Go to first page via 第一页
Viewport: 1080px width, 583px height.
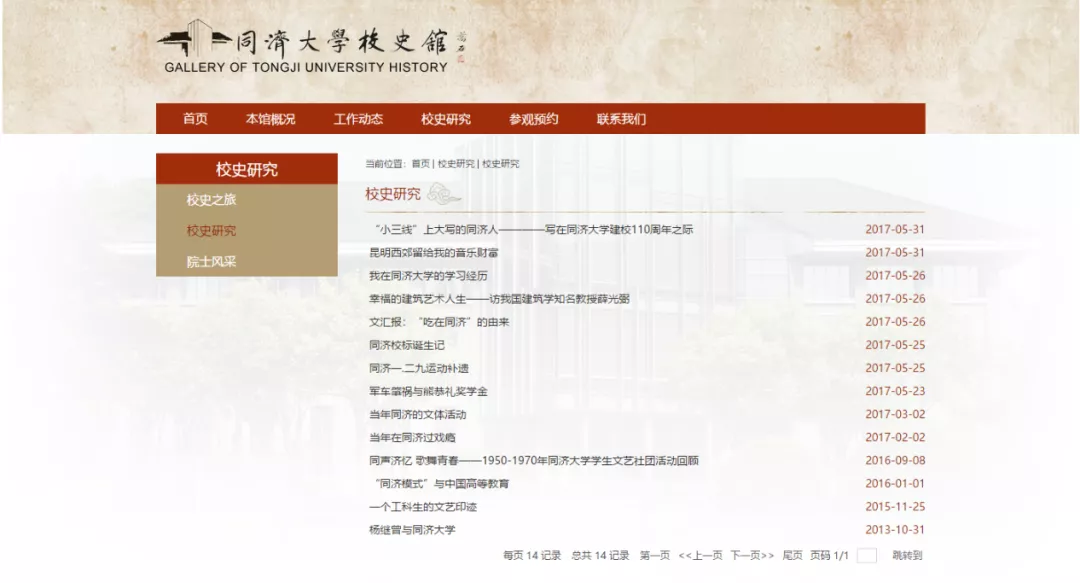[x=654, y=556]
